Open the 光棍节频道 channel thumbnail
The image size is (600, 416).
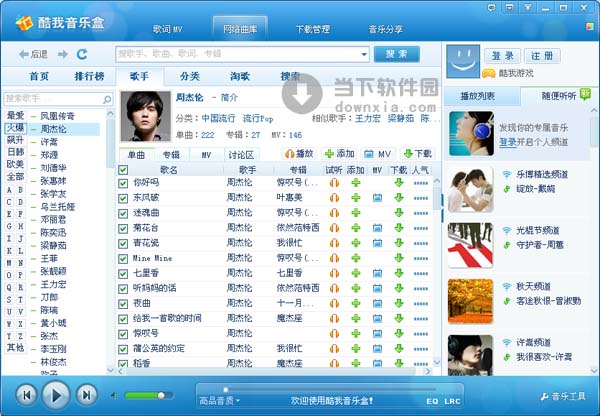coord(470,245)
